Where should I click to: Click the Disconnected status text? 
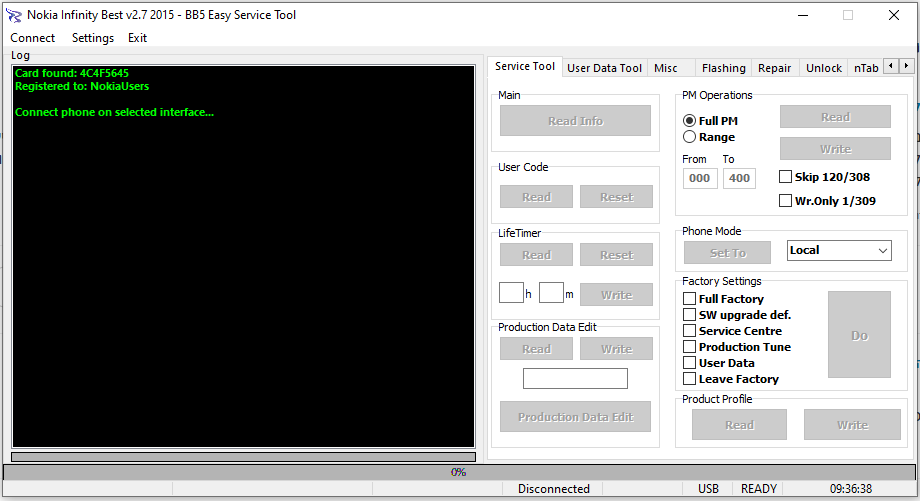(x=553, y=489)
